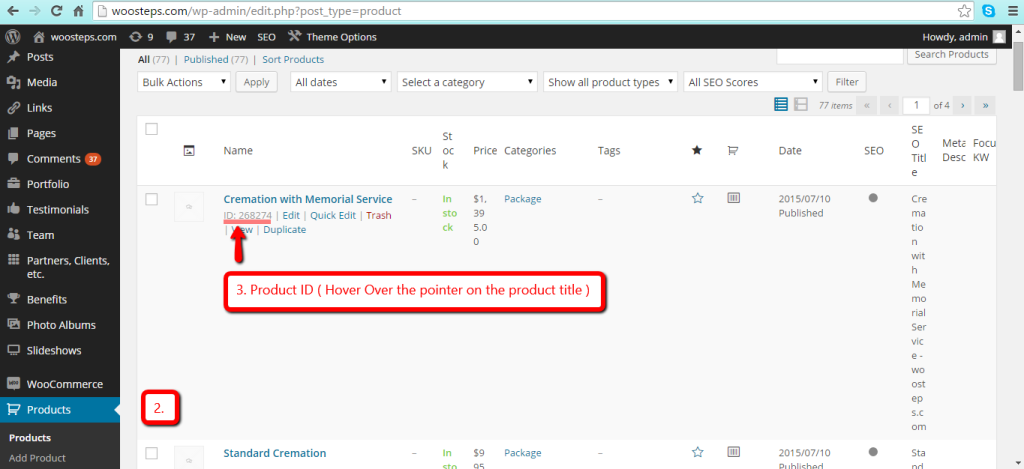
Task: Open the WordPress logo menu
Action: pos(13,37)
